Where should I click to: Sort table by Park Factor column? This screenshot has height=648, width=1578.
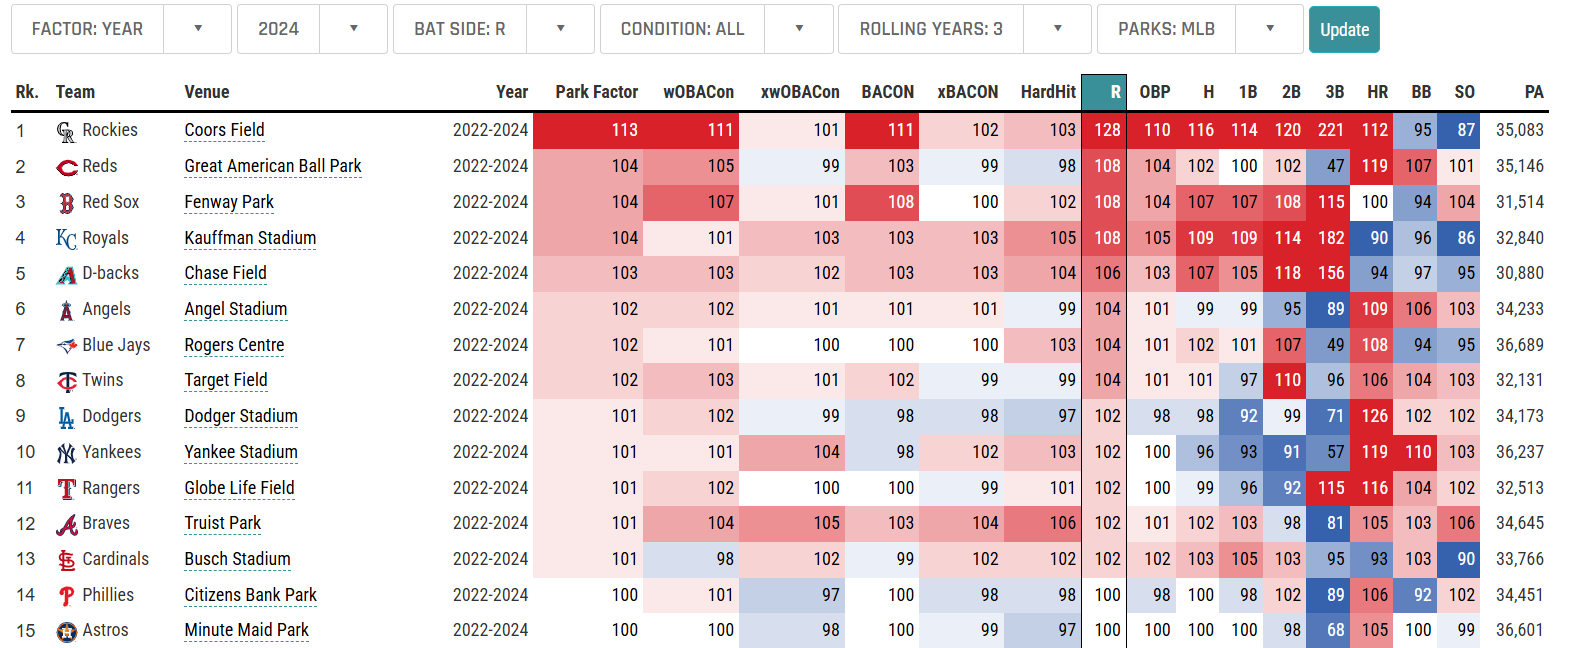coord(596,92)
